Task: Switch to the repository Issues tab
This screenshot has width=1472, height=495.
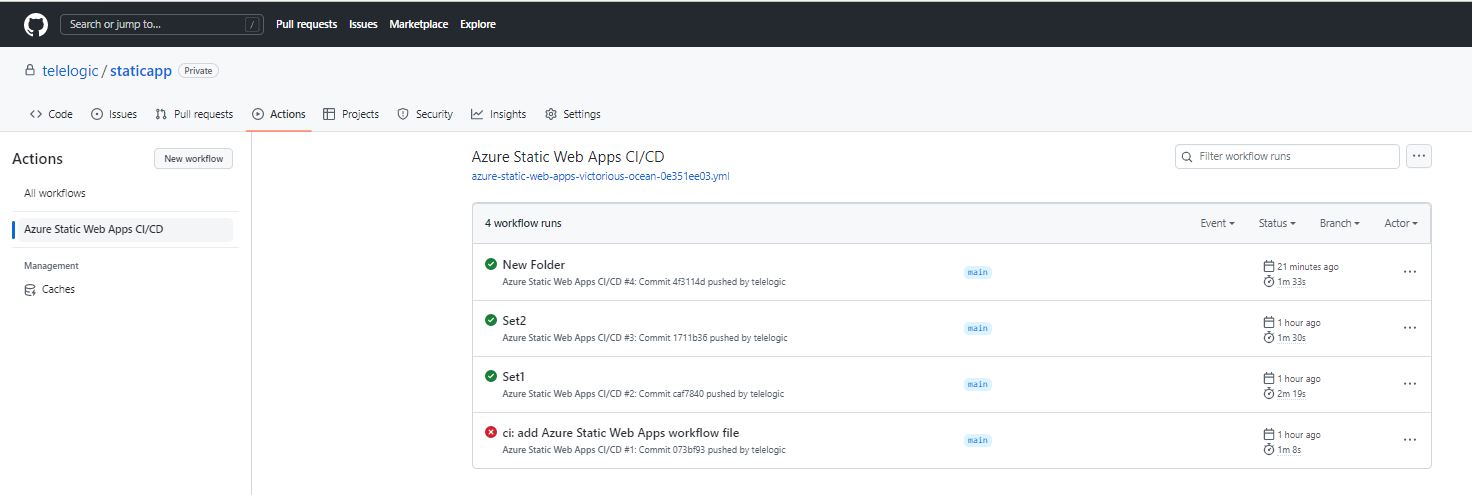Action: 114,114
